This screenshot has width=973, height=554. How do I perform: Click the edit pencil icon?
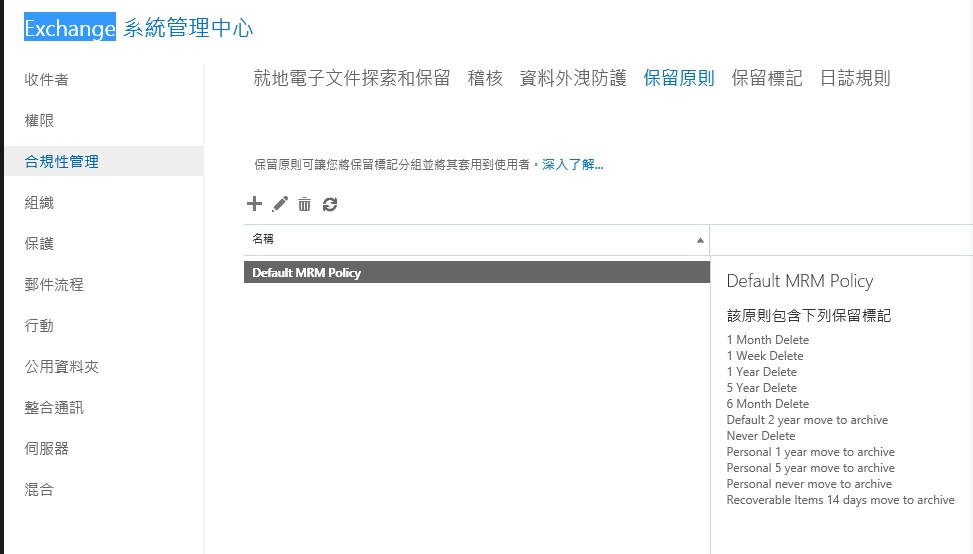pos(280,203)
